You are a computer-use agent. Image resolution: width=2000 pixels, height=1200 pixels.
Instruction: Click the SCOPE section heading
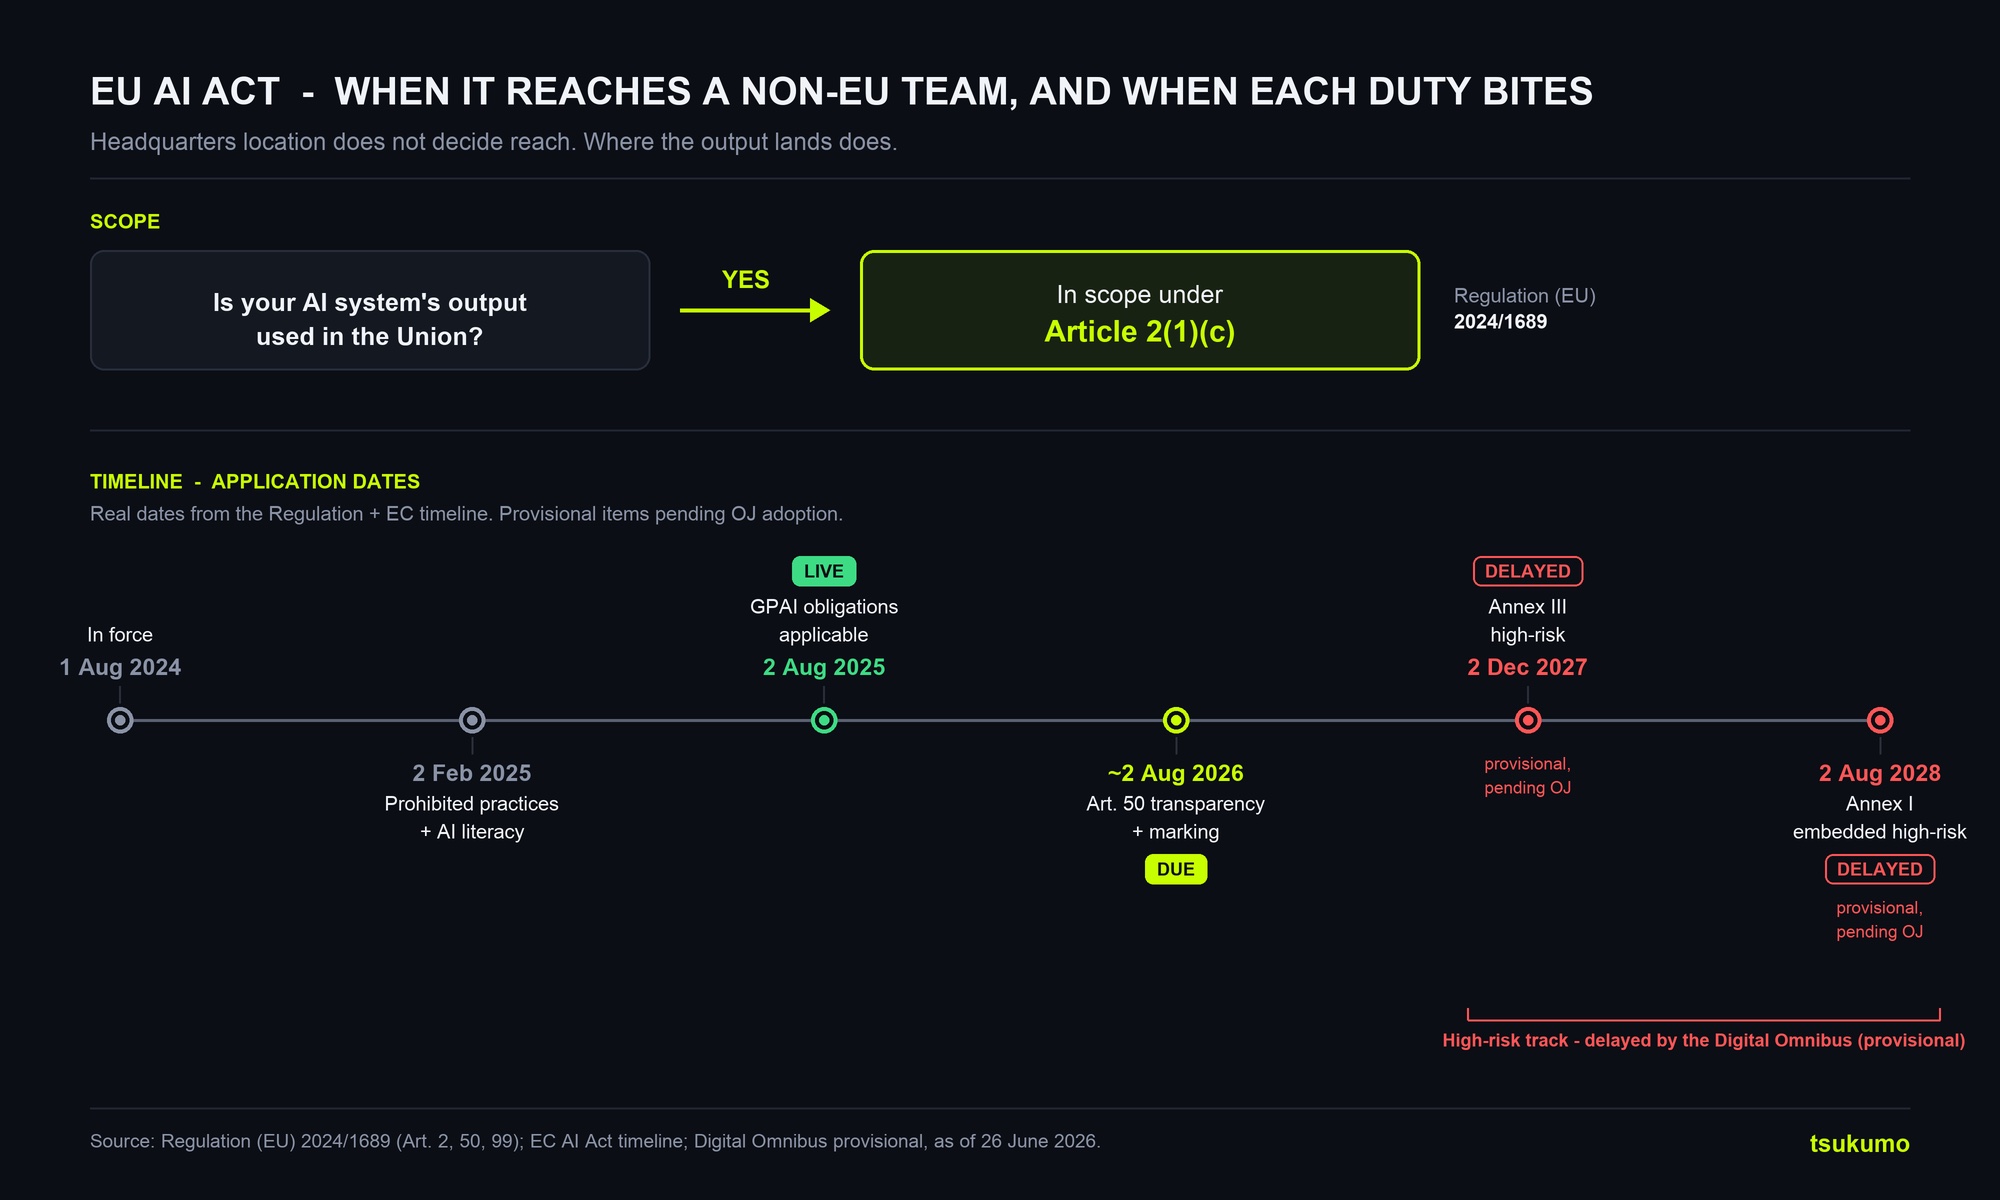pos(125,221)
